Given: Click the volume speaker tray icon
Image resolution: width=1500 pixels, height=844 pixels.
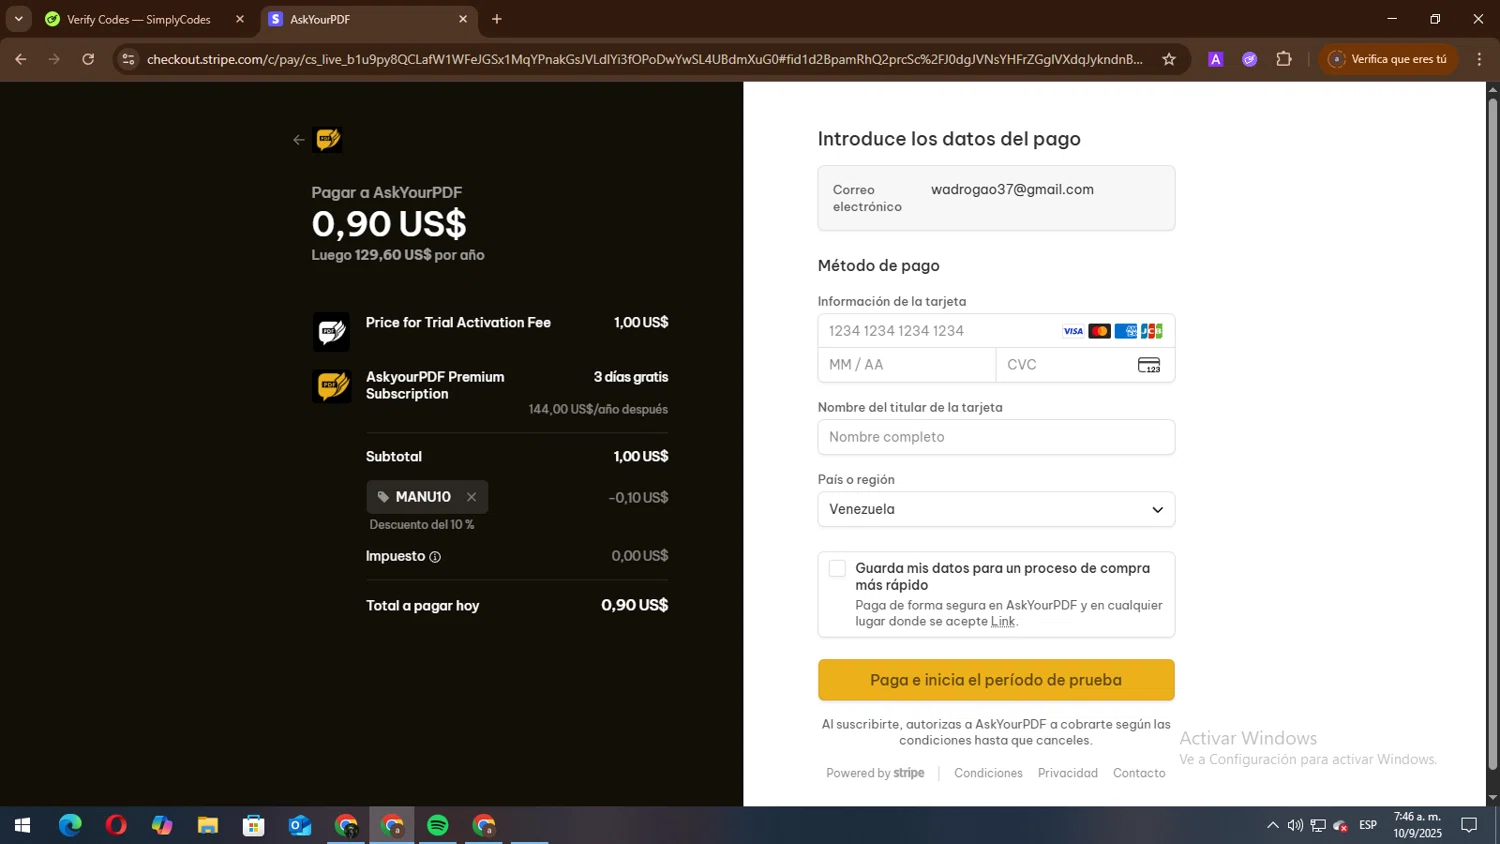Looking at the screenshot, I should point(1295,825).
